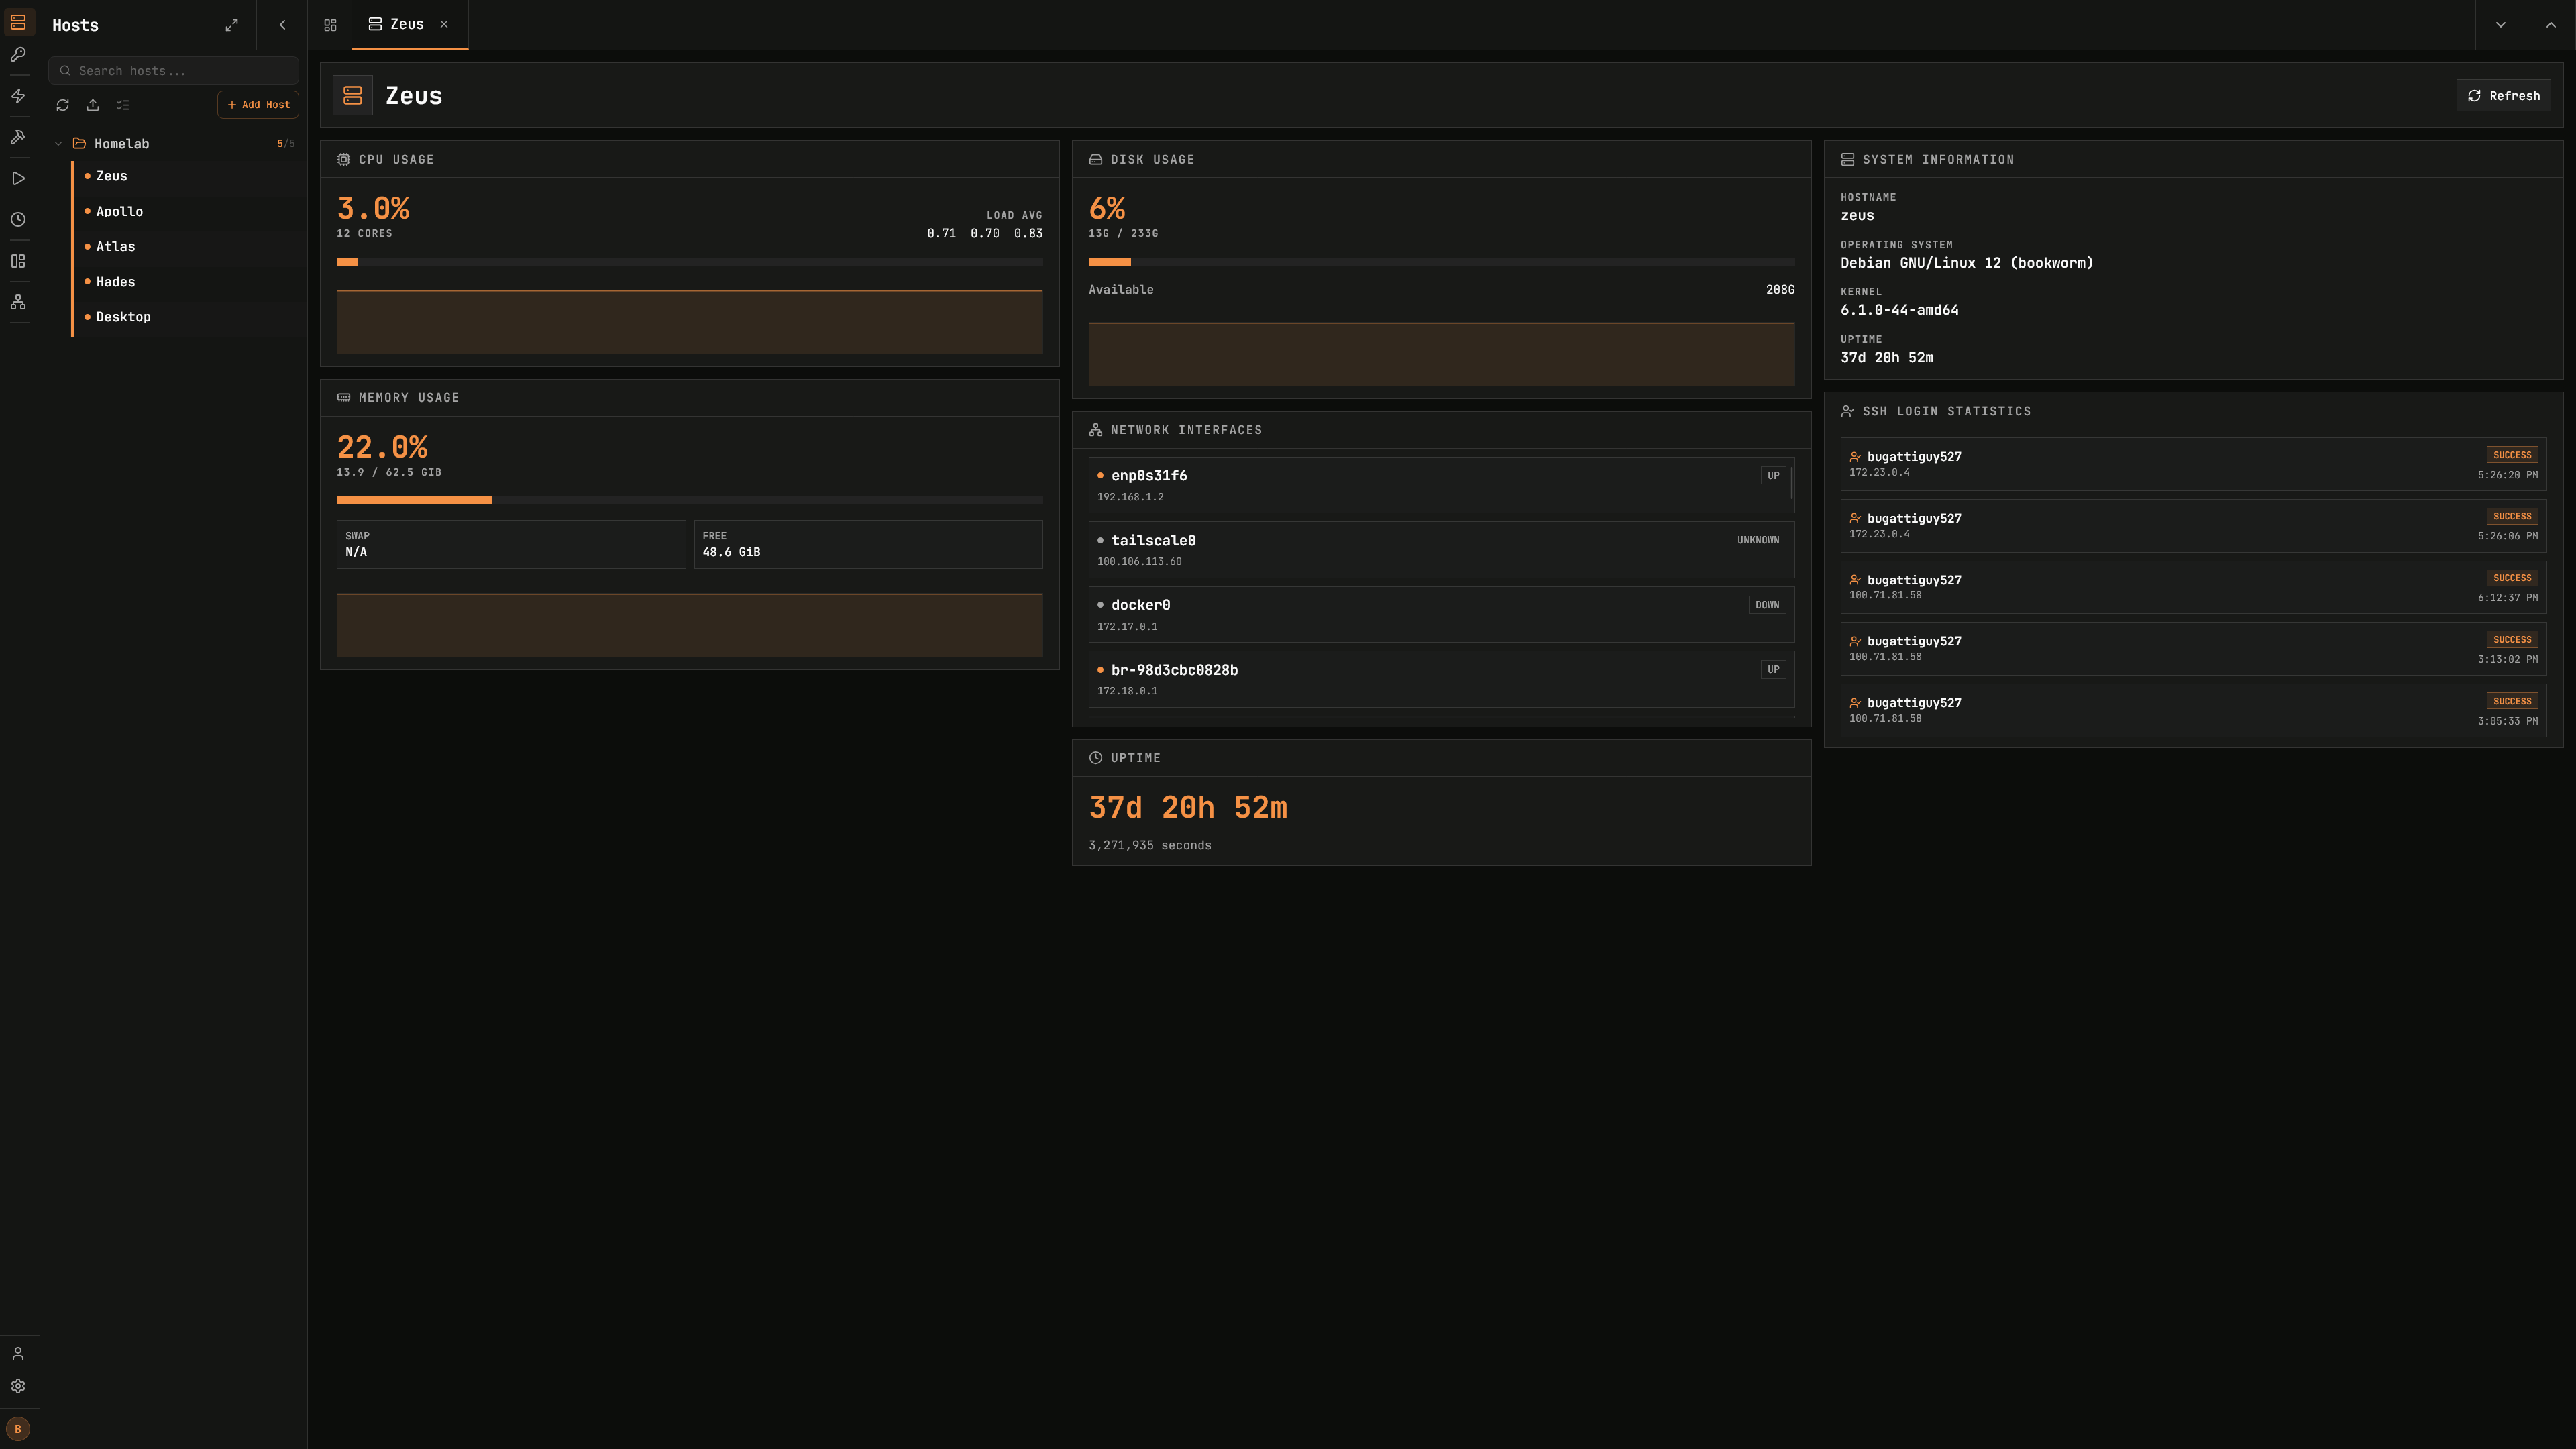
Task: Focus the Search hosts field
Action: (174, 71)
